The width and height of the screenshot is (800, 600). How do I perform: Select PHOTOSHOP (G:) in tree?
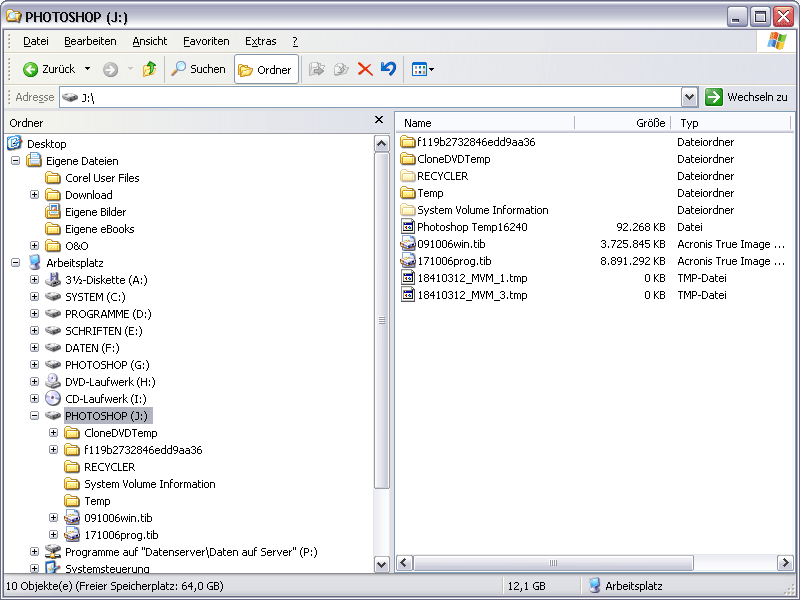pyautogui.click(x=107, y=365)
